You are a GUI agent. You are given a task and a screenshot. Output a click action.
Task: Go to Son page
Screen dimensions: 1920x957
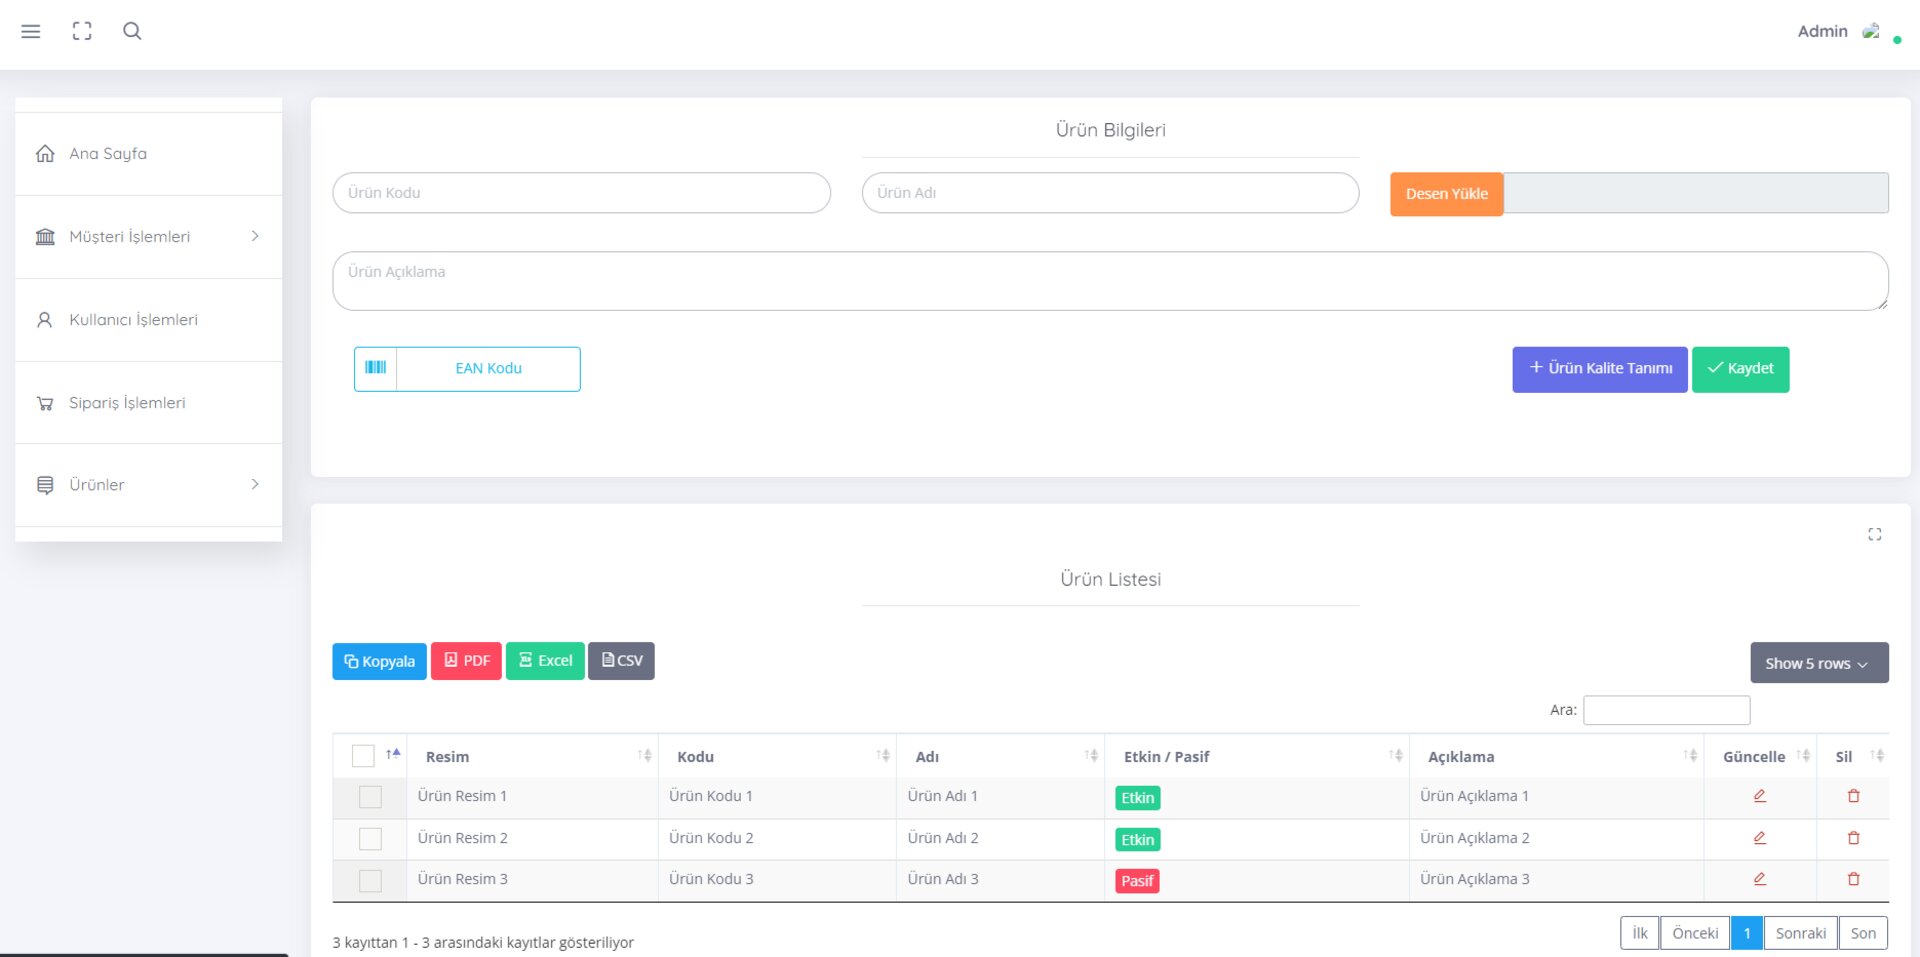[x=1863, y=933]
